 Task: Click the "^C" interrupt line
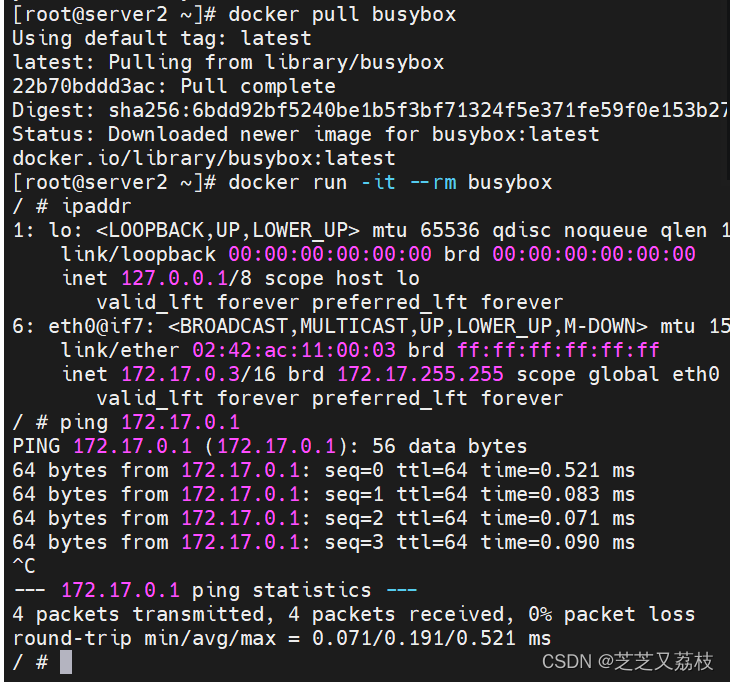pyautogui.click(x=24, y=566)
